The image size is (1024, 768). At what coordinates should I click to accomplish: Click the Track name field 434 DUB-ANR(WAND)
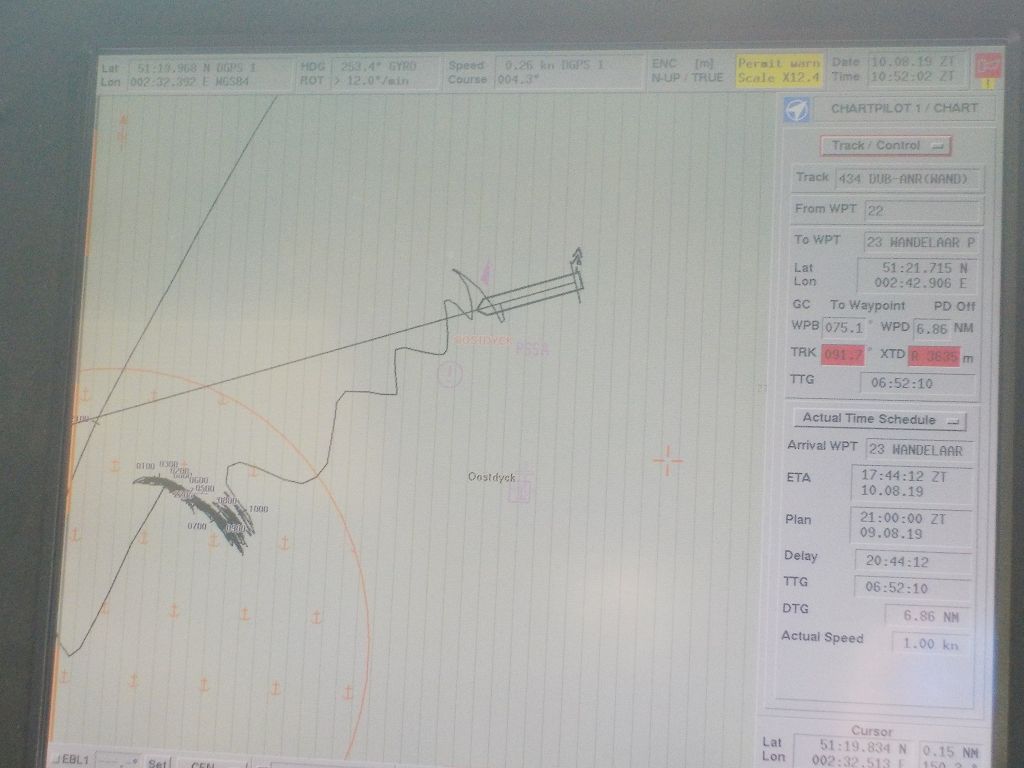[907, 179]
